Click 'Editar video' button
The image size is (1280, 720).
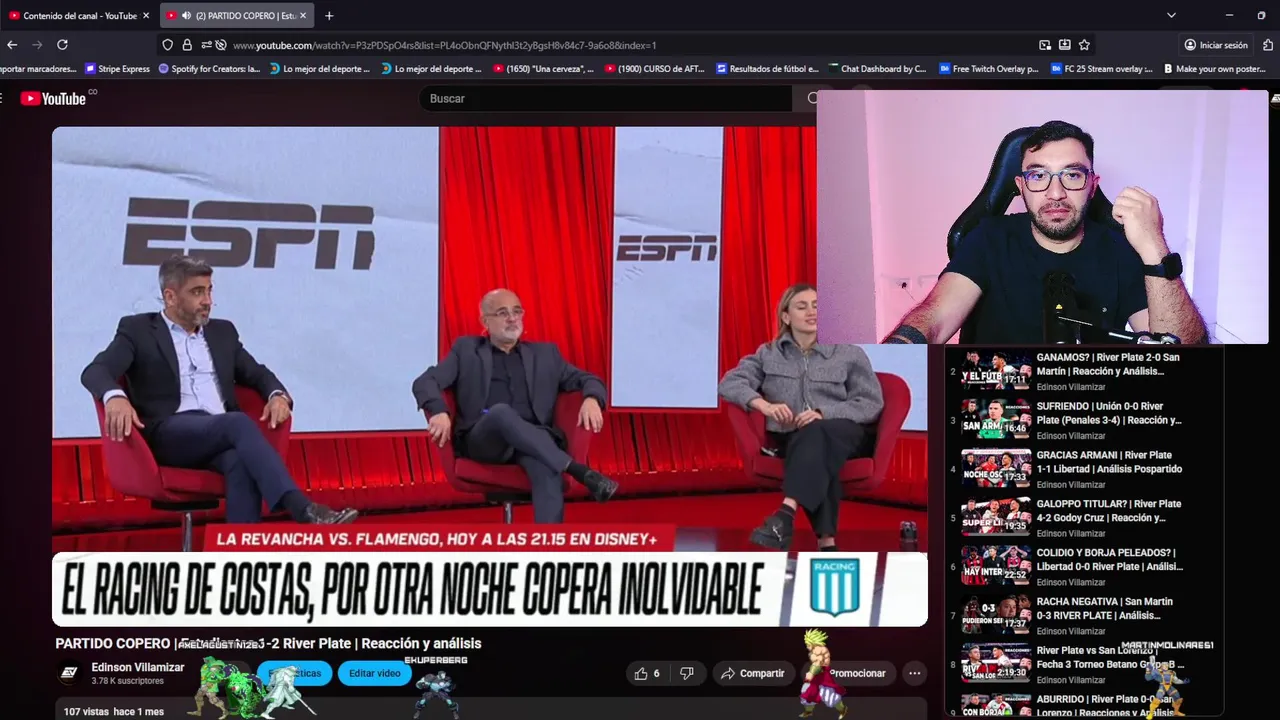point(375,673)
